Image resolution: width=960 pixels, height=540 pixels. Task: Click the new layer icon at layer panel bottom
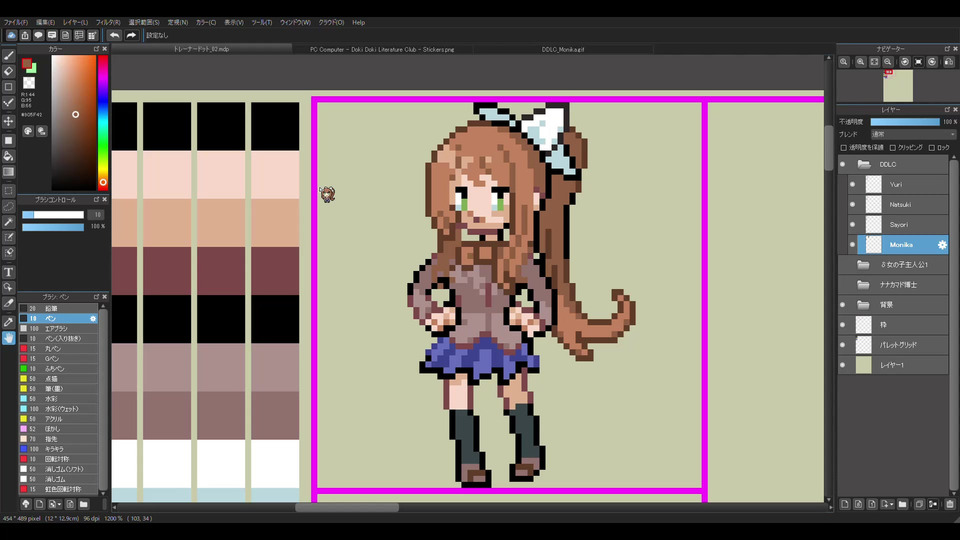pos(845,504)
